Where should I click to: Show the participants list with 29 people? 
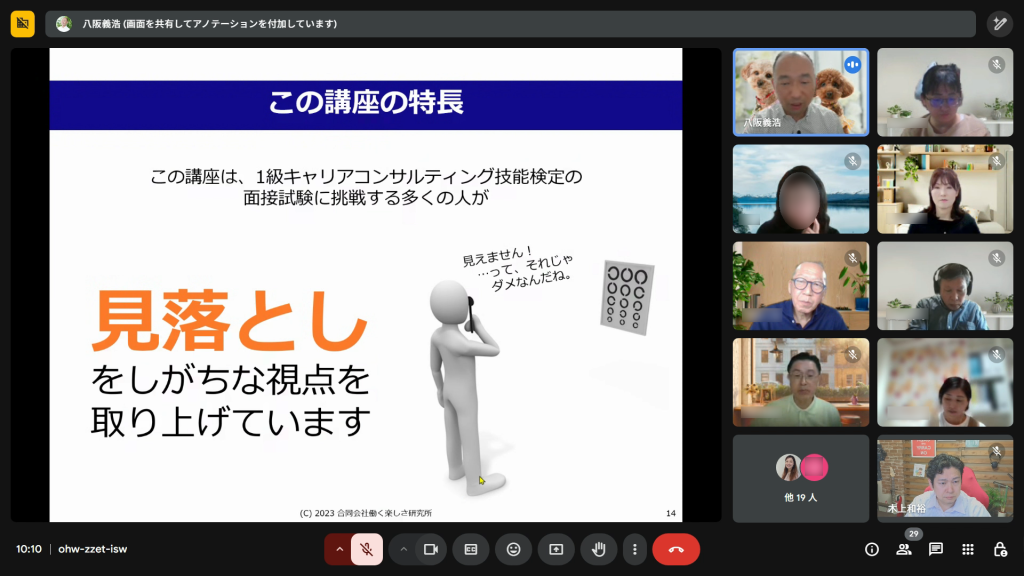tap(904, 549)
